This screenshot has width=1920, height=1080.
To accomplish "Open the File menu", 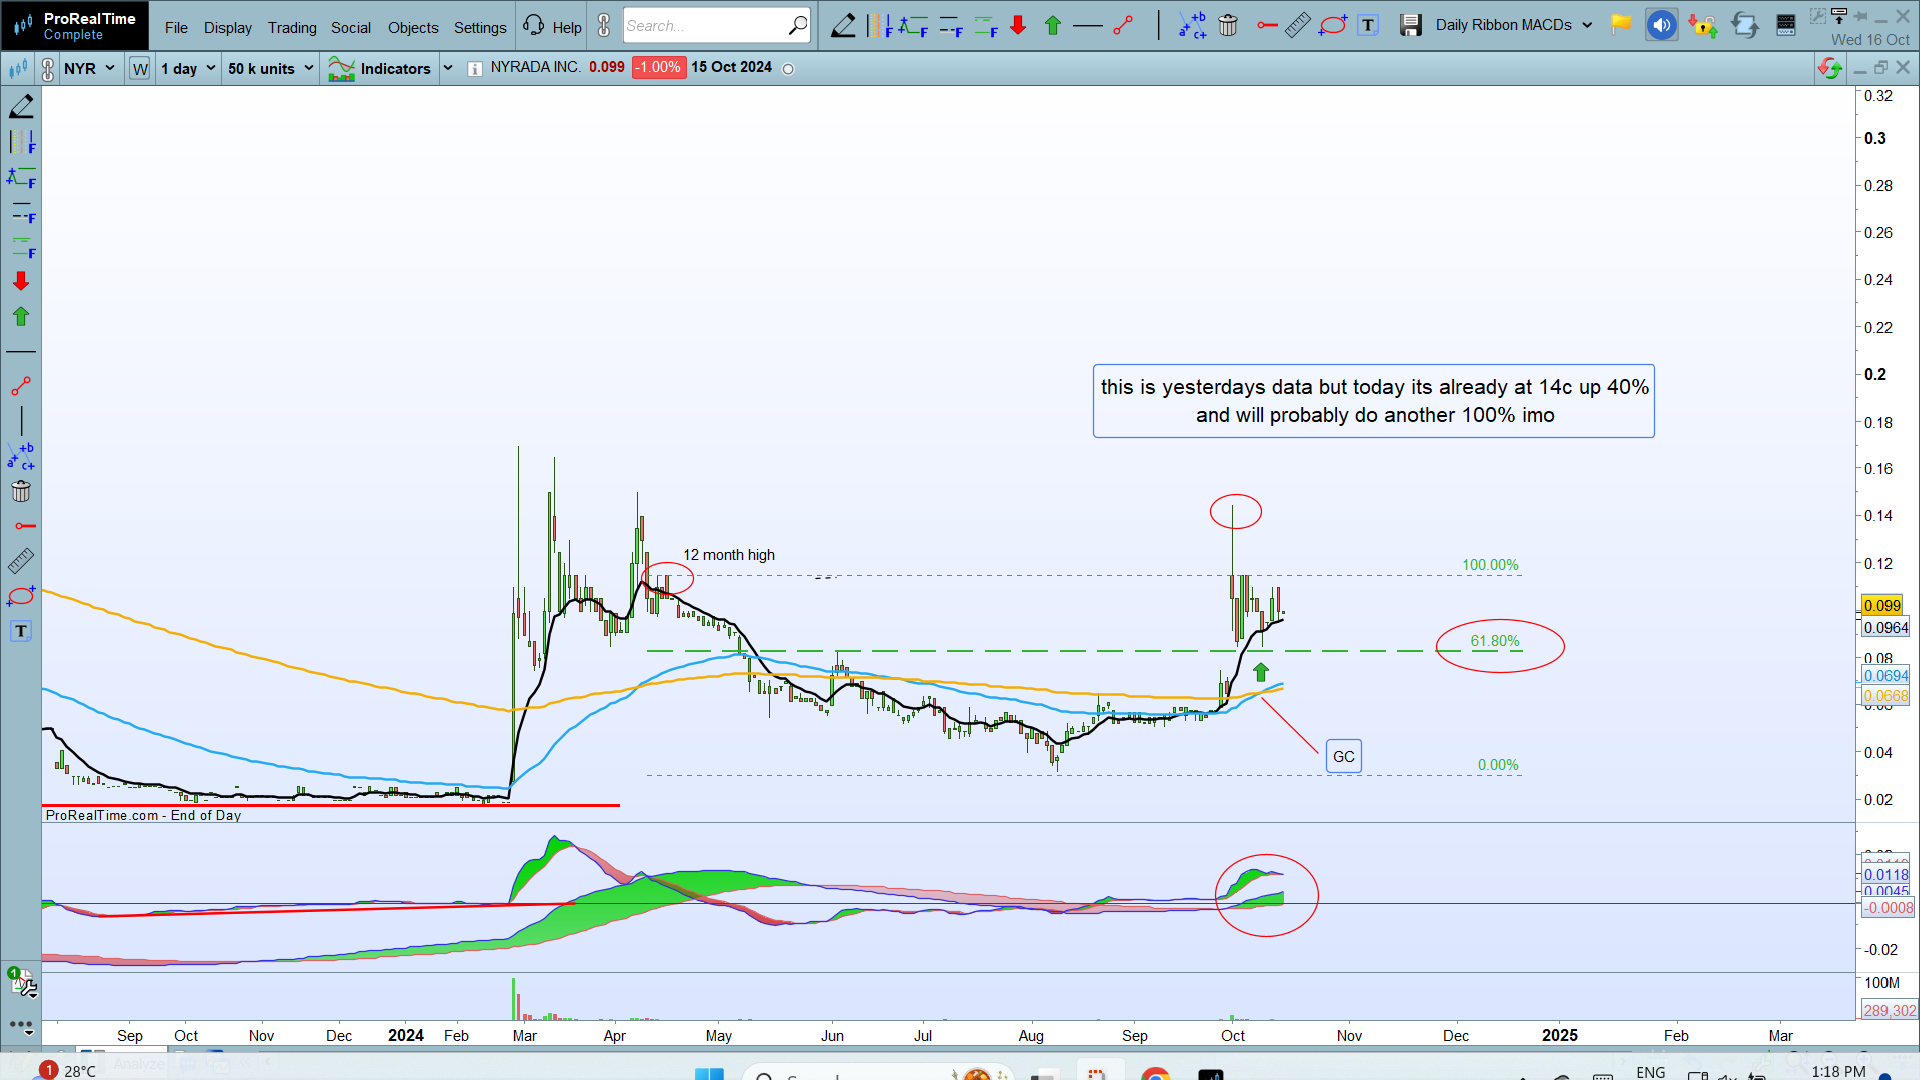I will (x=176, y=27).
